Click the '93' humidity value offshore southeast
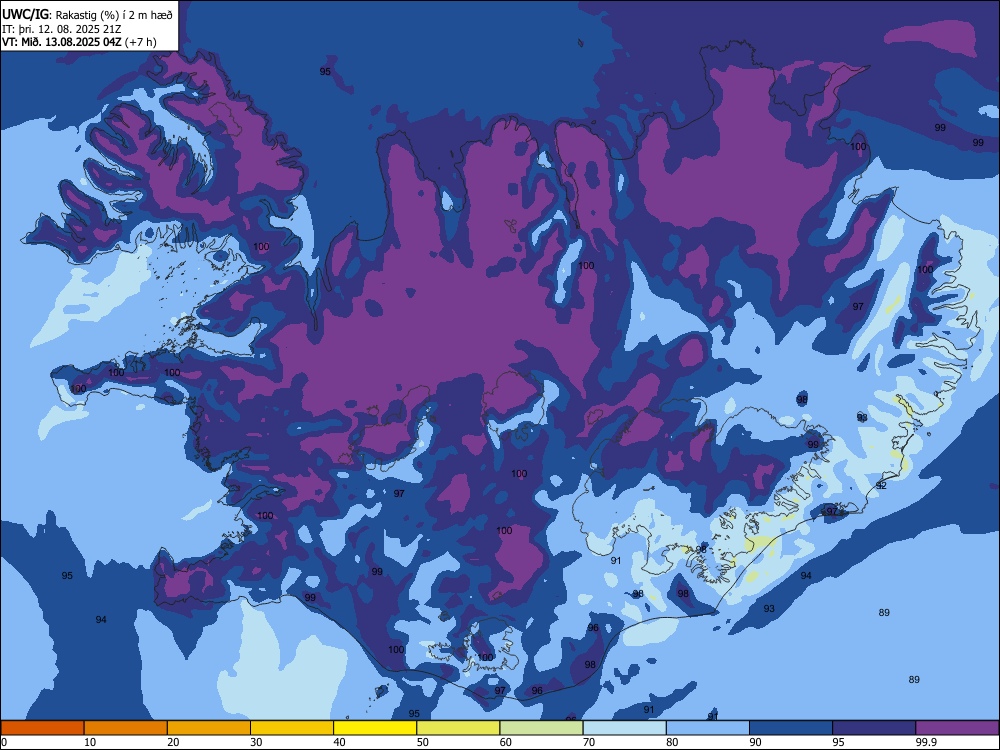Viewport: 1000px width, 750px height. pos(769,608)
